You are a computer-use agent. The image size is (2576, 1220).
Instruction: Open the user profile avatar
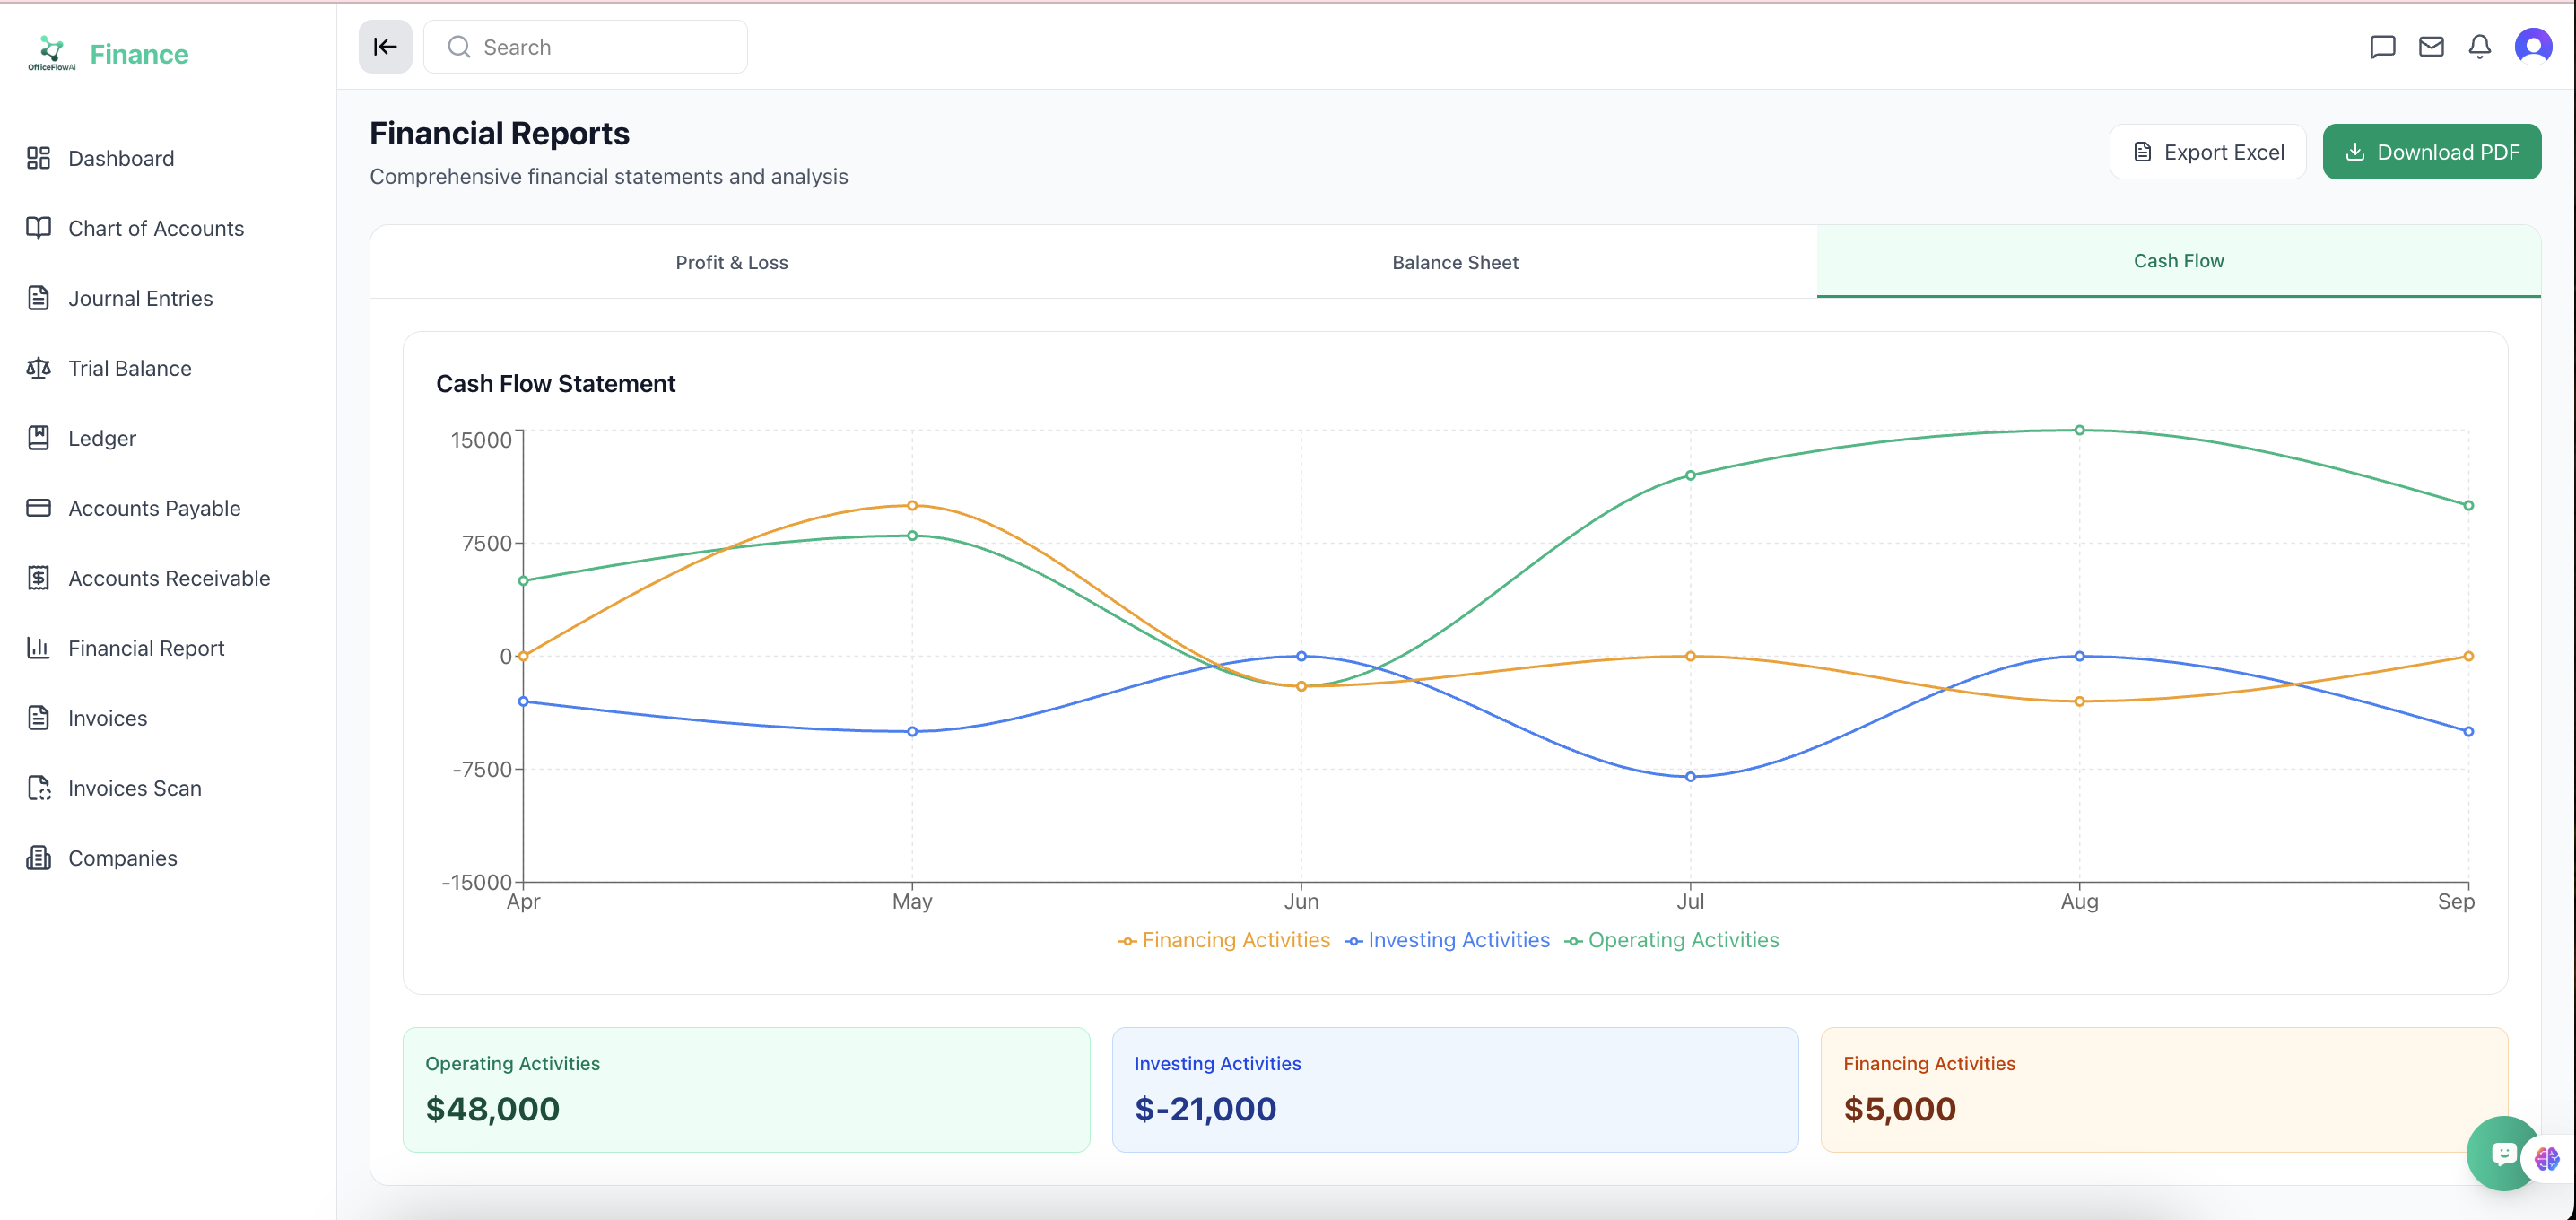tap(2532, 47)
